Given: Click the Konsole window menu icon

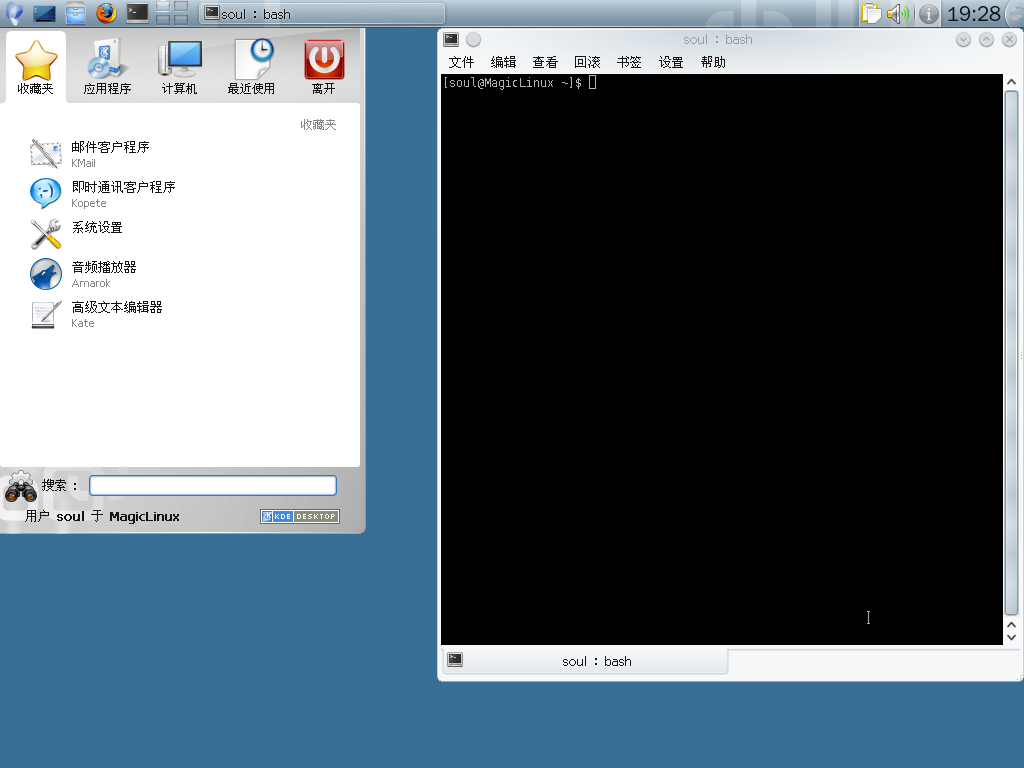Looking at the screenshot, I should click(x=451, y=39).
